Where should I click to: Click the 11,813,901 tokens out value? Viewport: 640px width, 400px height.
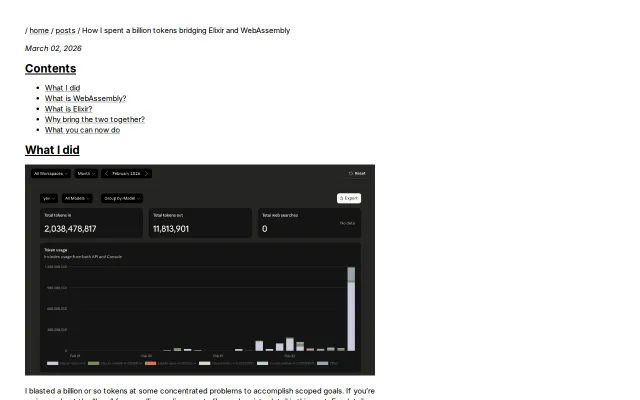point(171,229)
